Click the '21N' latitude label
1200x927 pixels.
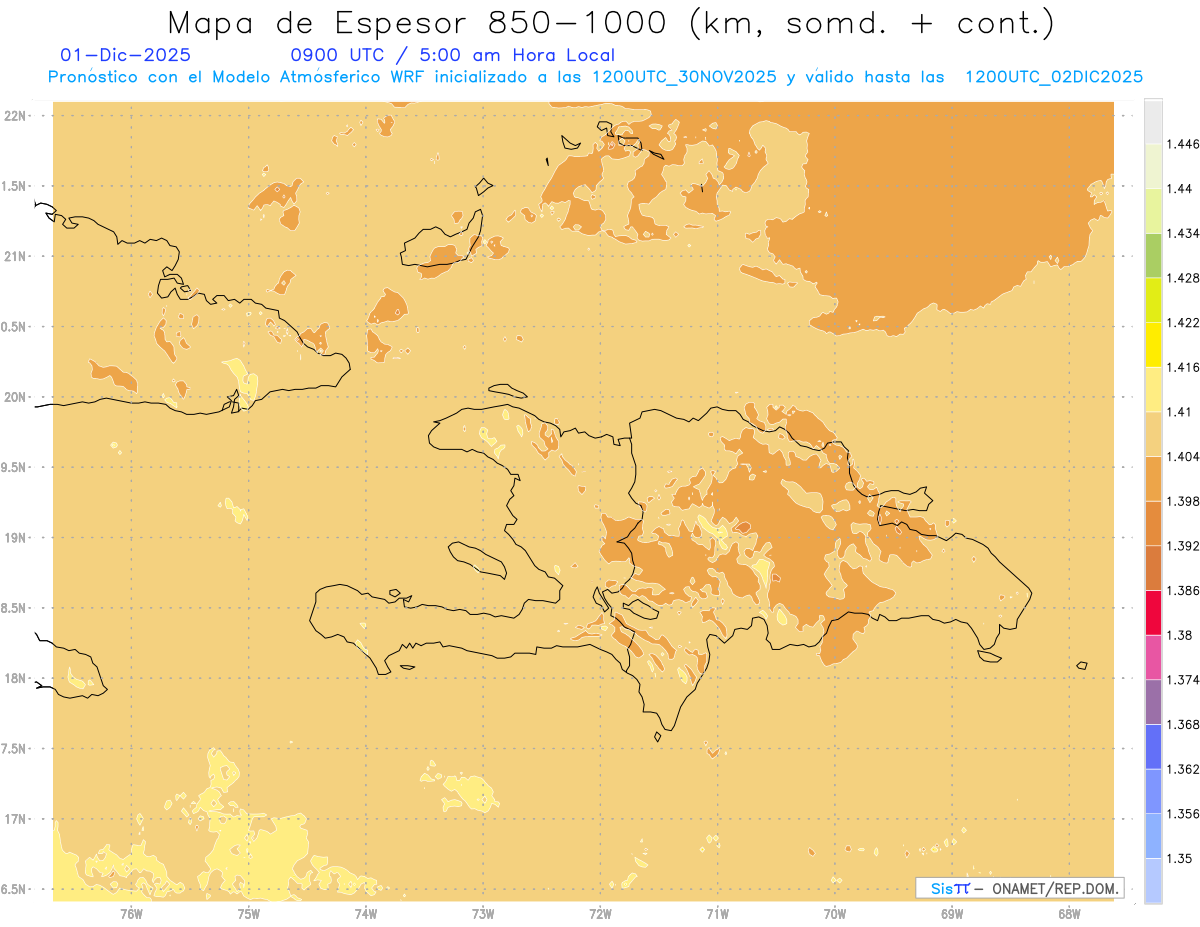point(16,257)
